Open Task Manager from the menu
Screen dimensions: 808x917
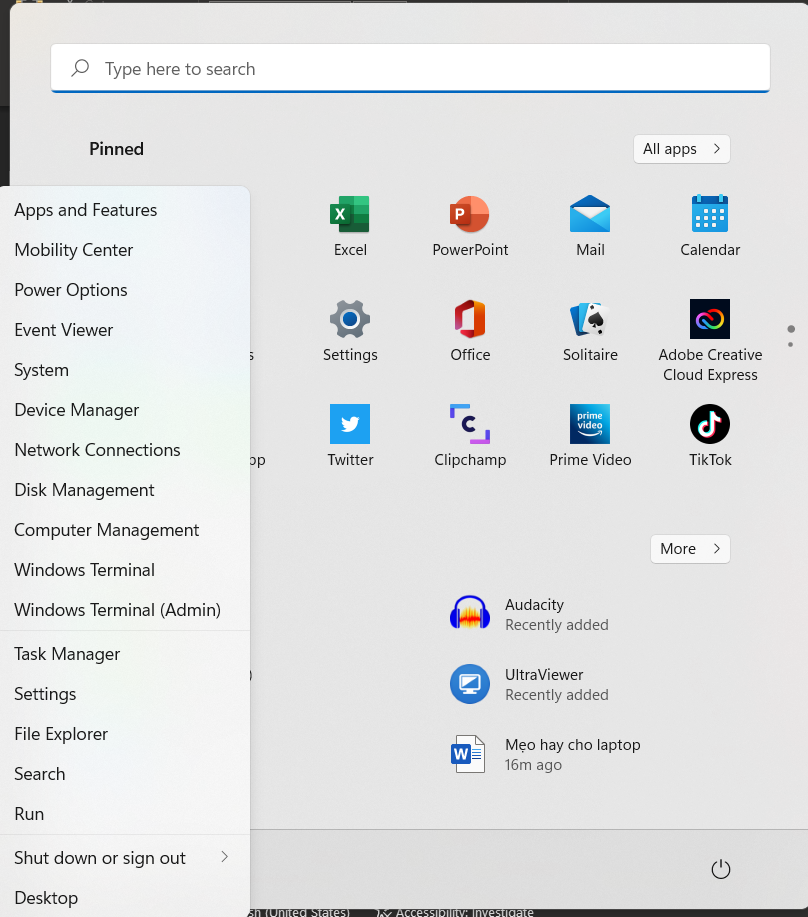click(67, 653)
